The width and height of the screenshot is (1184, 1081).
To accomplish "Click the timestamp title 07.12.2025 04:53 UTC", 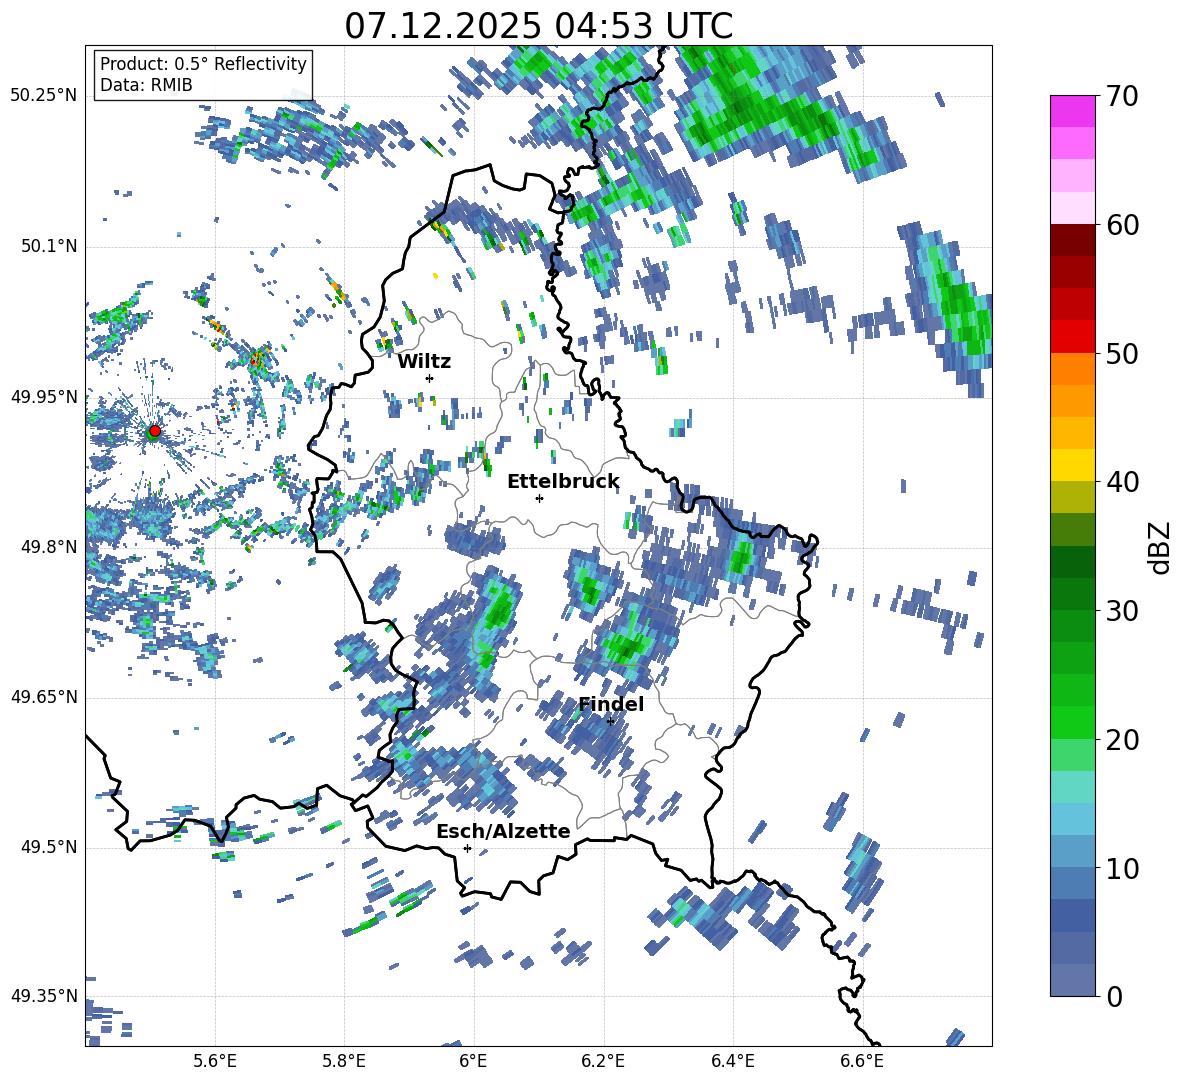I will 538,26.
